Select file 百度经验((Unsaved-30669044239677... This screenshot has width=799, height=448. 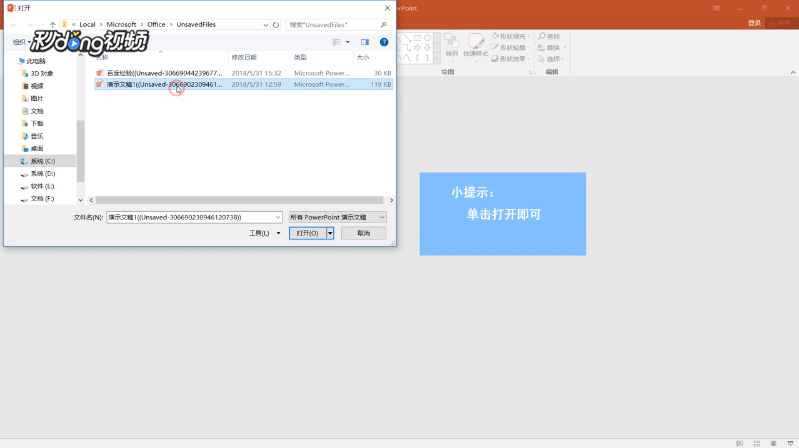coord(244,73)
